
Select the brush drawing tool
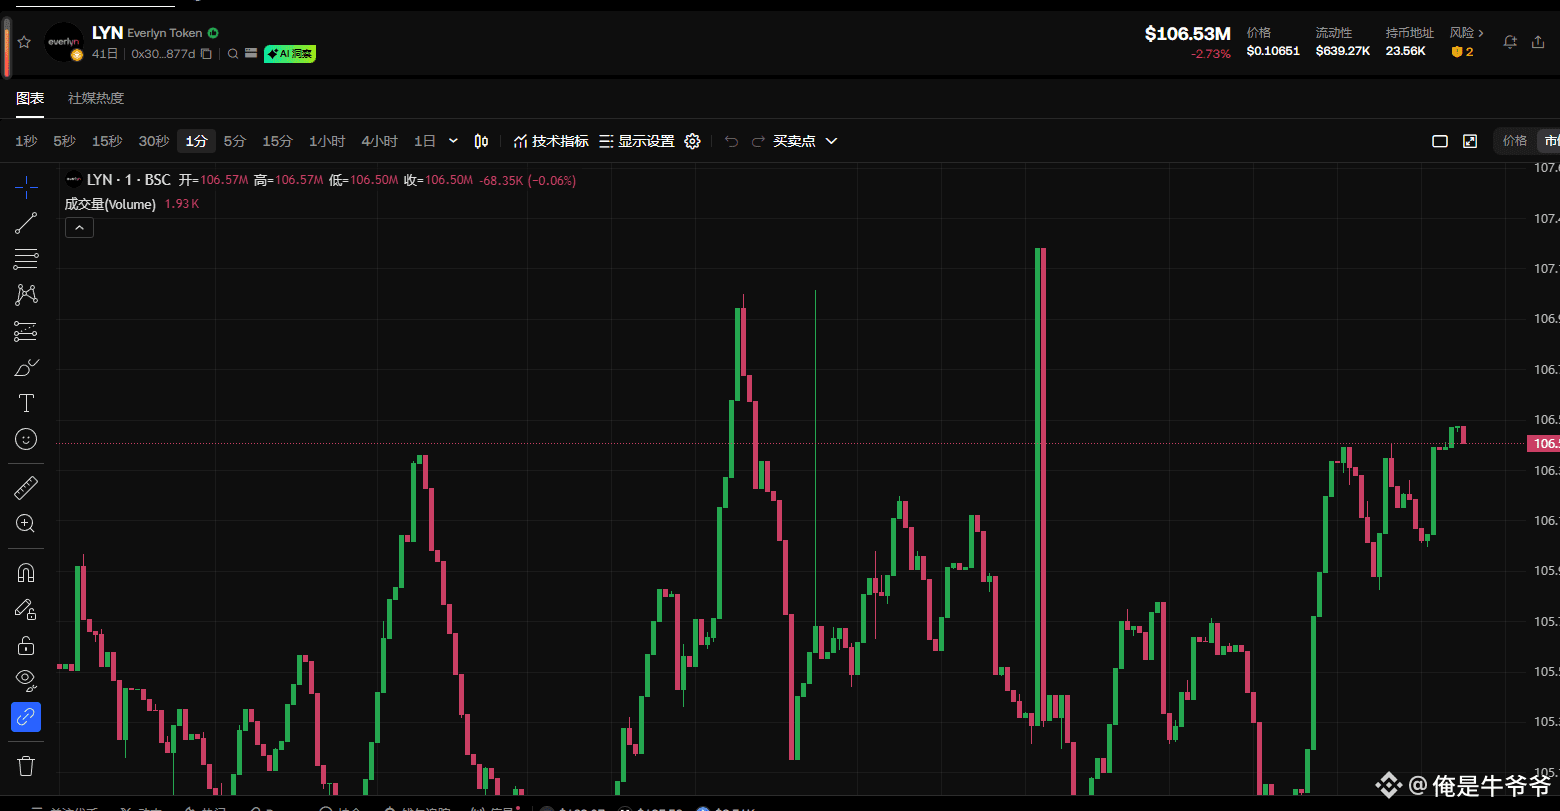[x=25, y=366]
